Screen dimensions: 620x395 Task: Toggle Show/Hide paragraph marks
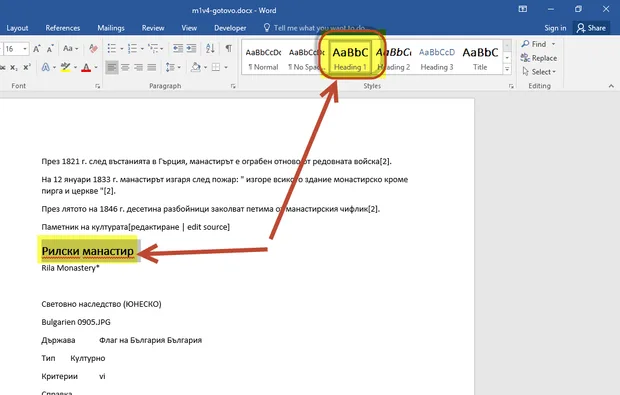(229, 48)
